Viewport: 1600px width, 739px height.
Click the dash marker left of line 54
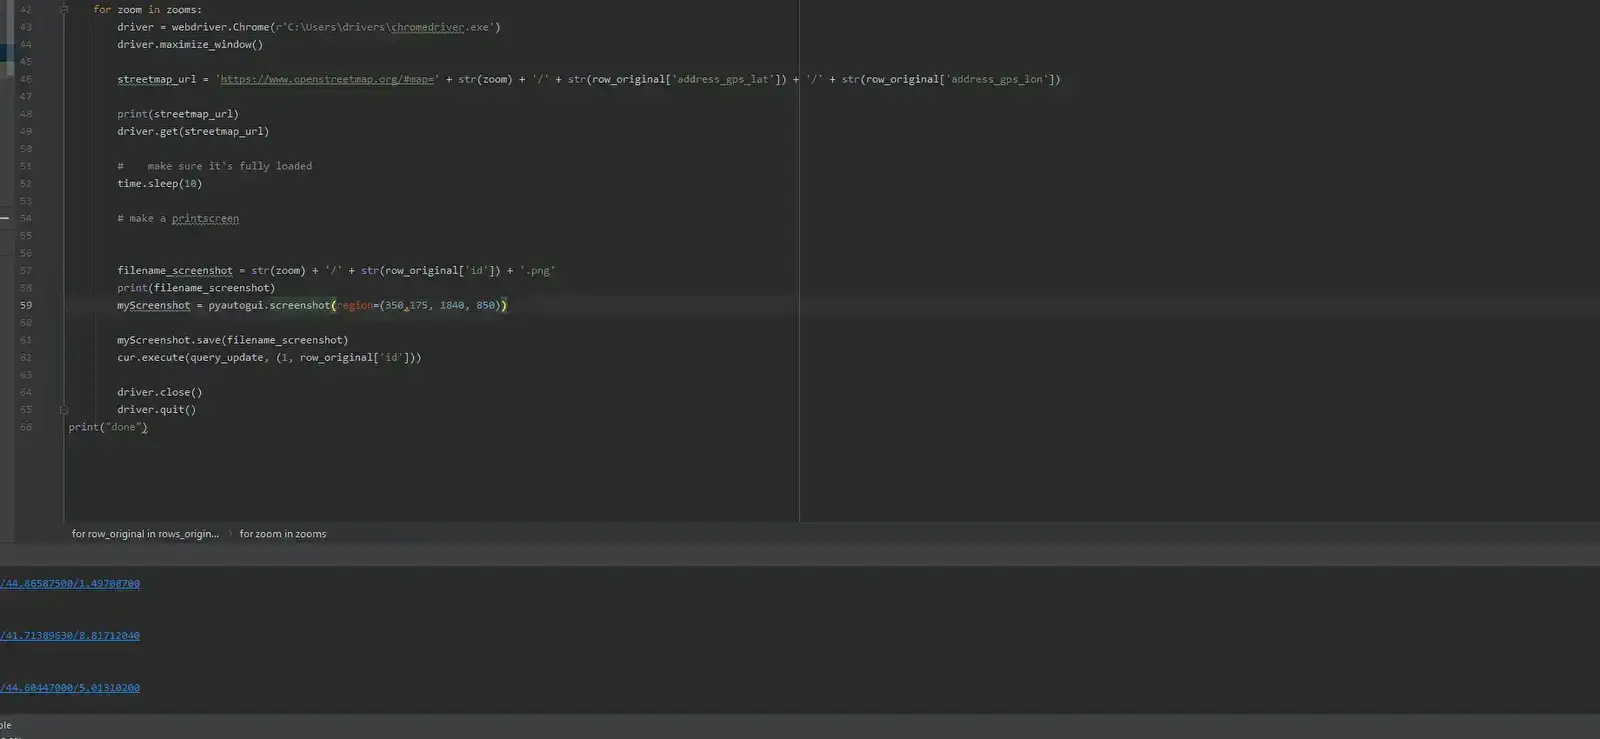click(x=5, y=218)
